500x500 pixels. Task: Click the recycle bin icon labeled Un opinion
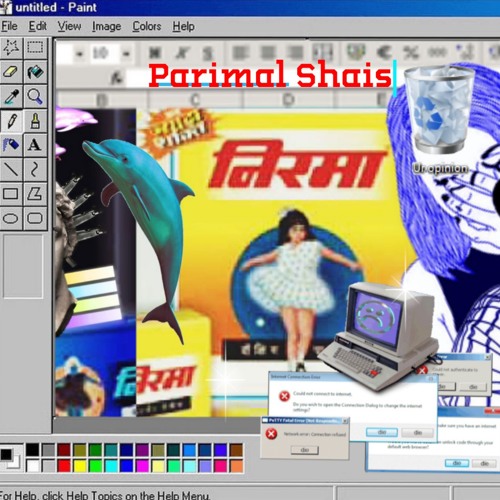point(439,110)
